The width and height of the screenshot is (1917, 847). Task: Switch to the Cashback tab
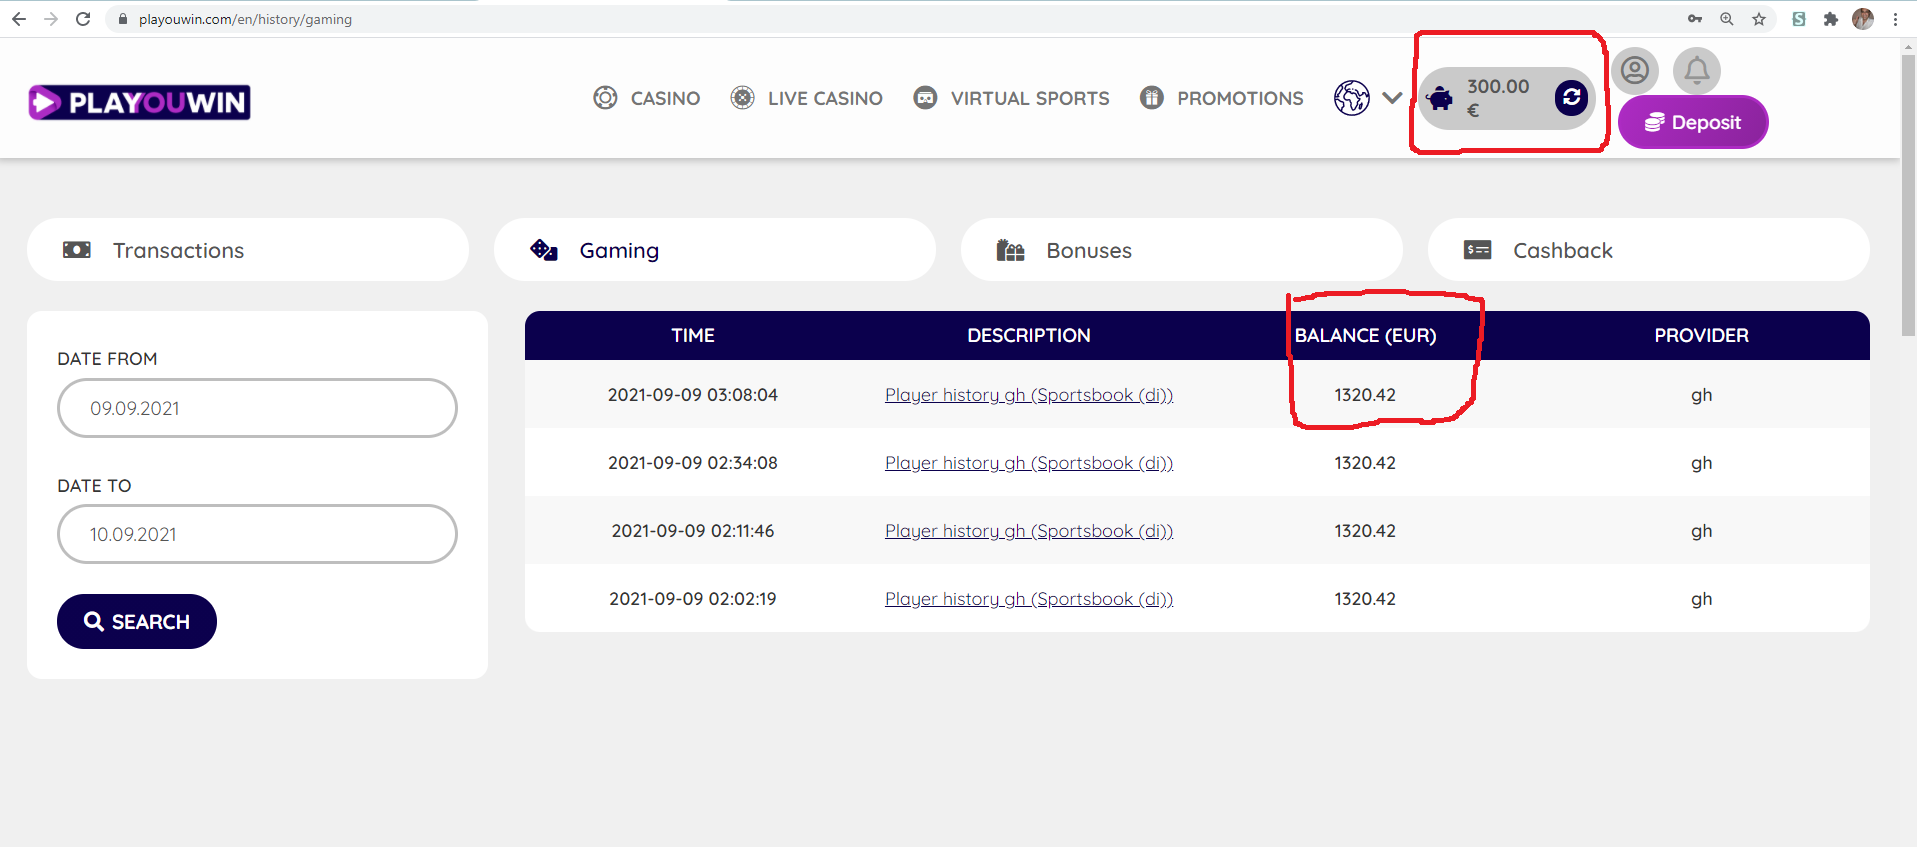(1649, 250)
